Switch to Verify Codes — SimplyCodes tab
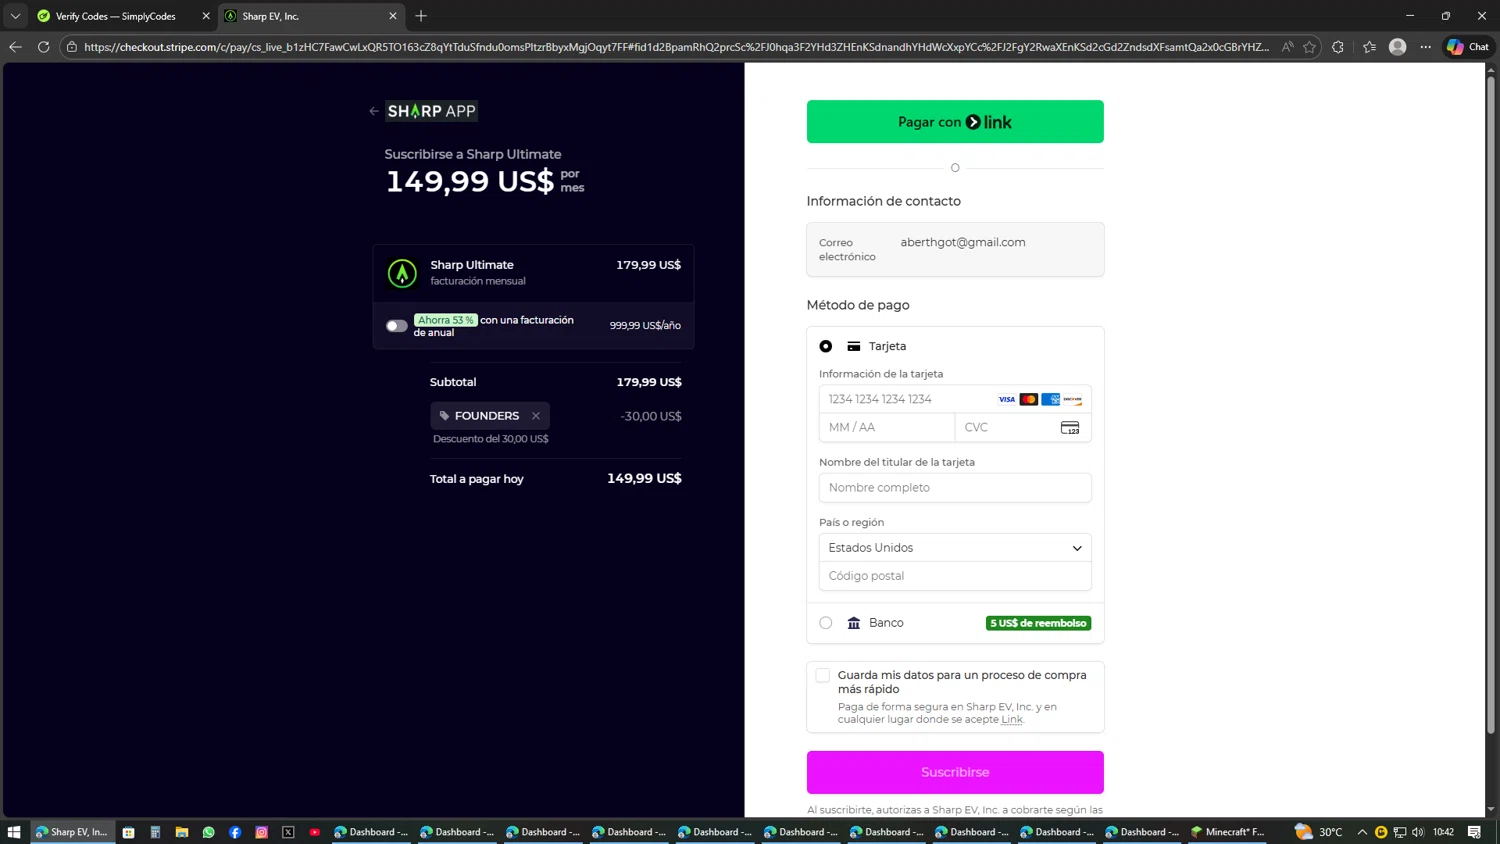This screenshot has height=844, width=1500. (x=116, y=16)
